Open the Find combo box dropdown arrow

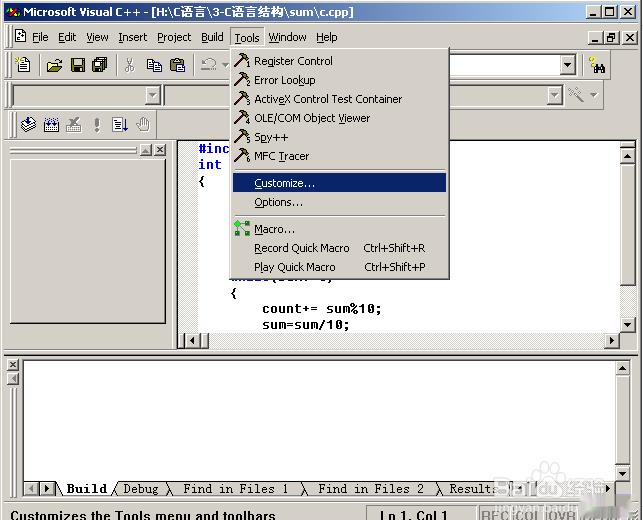click(x=568, y=65)
